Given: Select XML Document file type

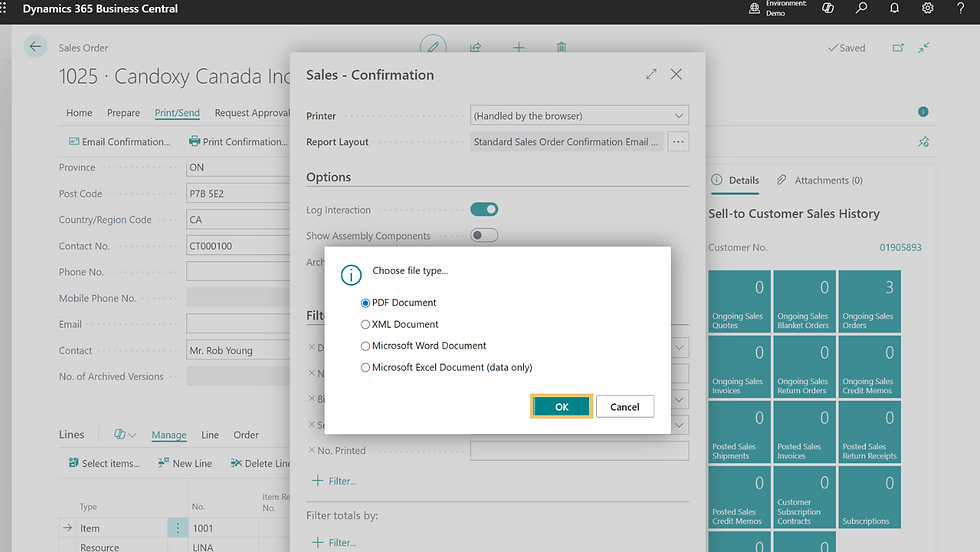Looking at the screenshot, I should pos(365,324).
